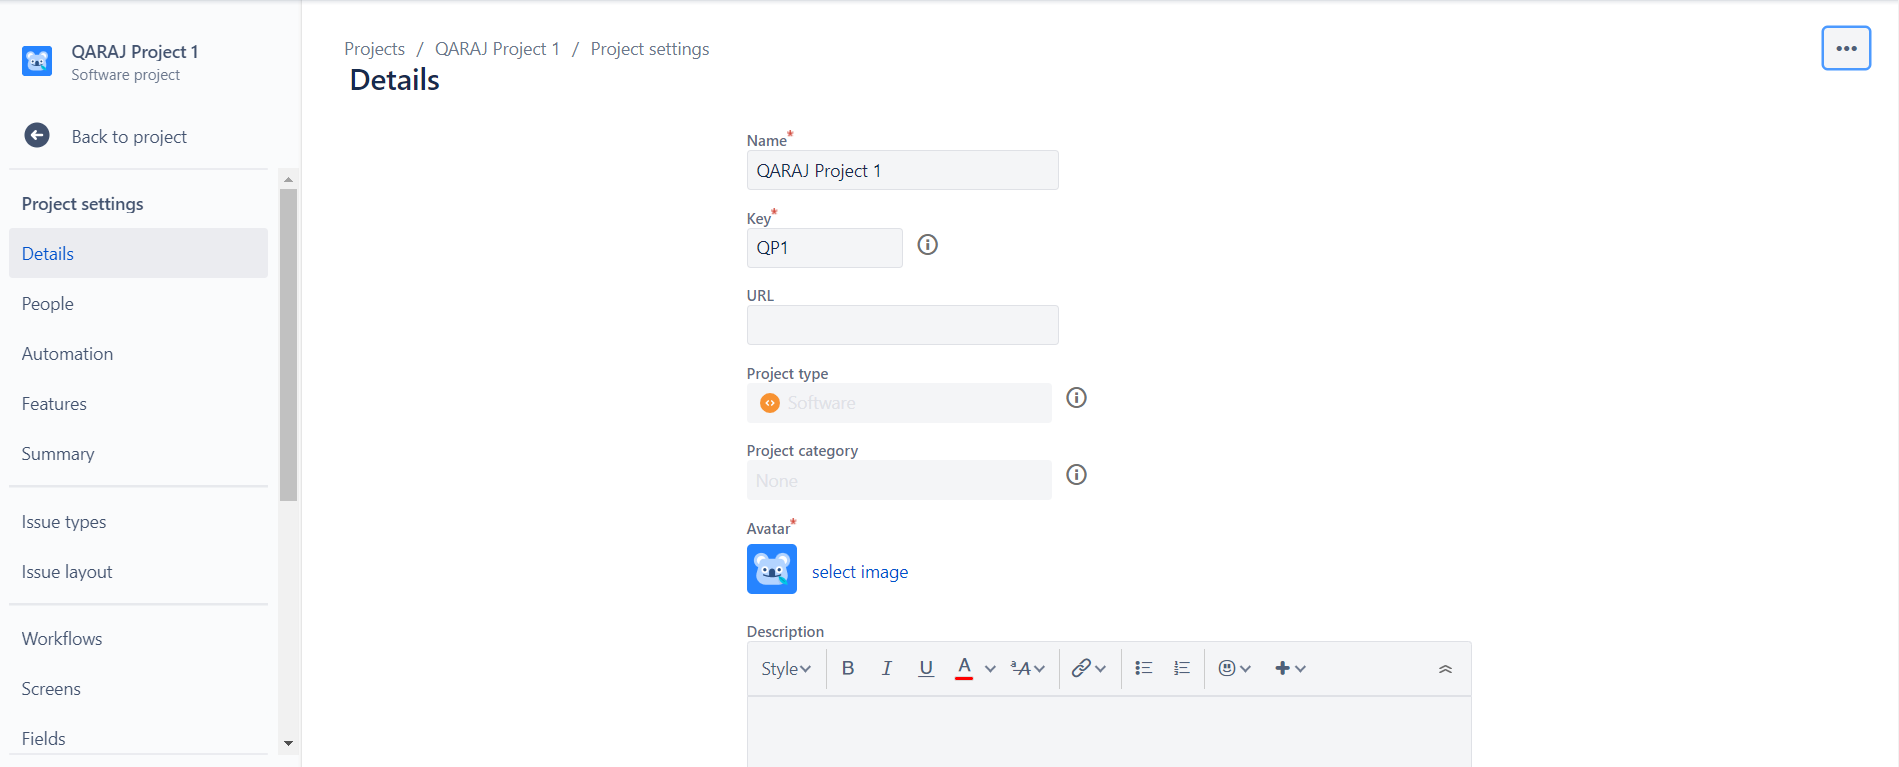Open the People settings page

click(138, 303)
